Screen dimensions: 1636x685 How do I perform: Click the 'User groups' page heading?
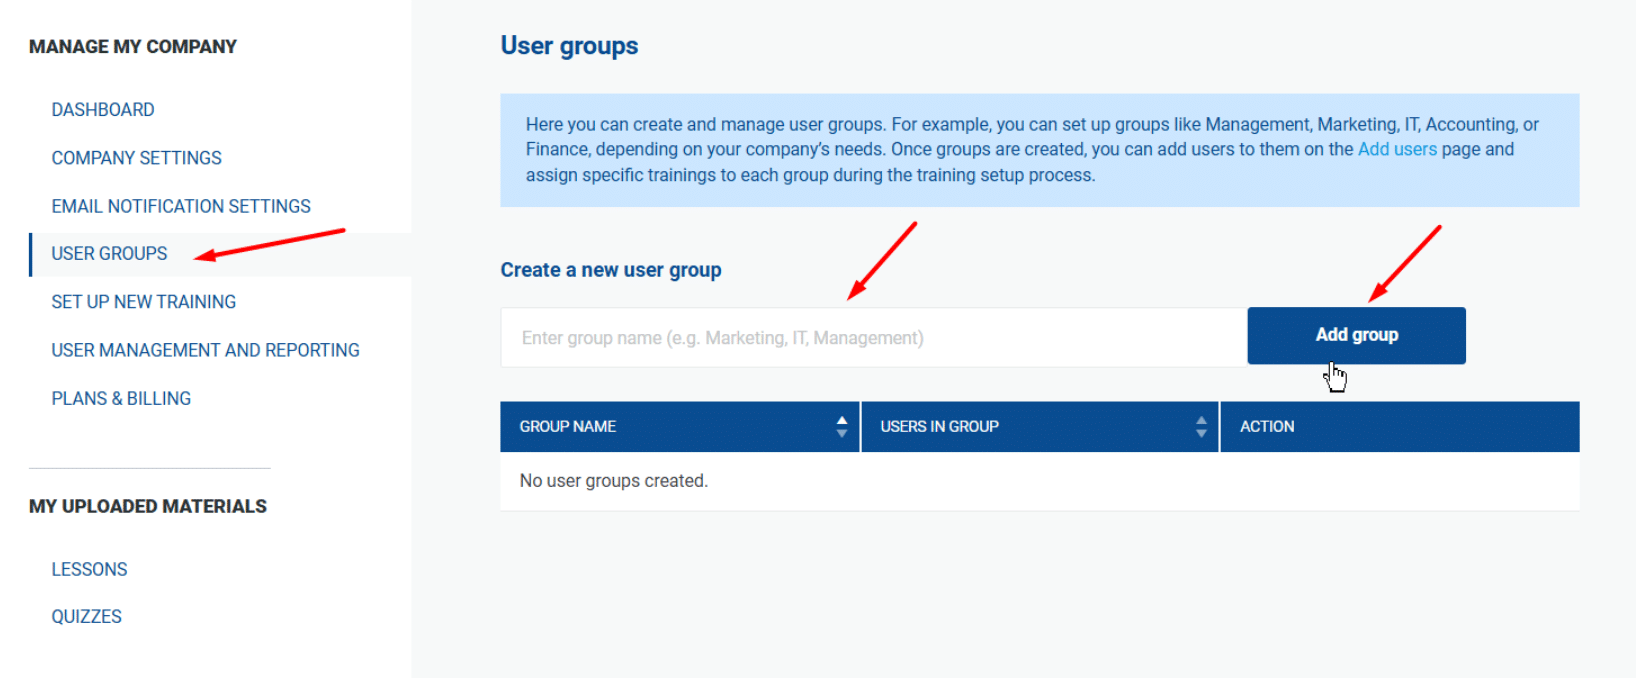pyautogui.click(x=569, y=46)
